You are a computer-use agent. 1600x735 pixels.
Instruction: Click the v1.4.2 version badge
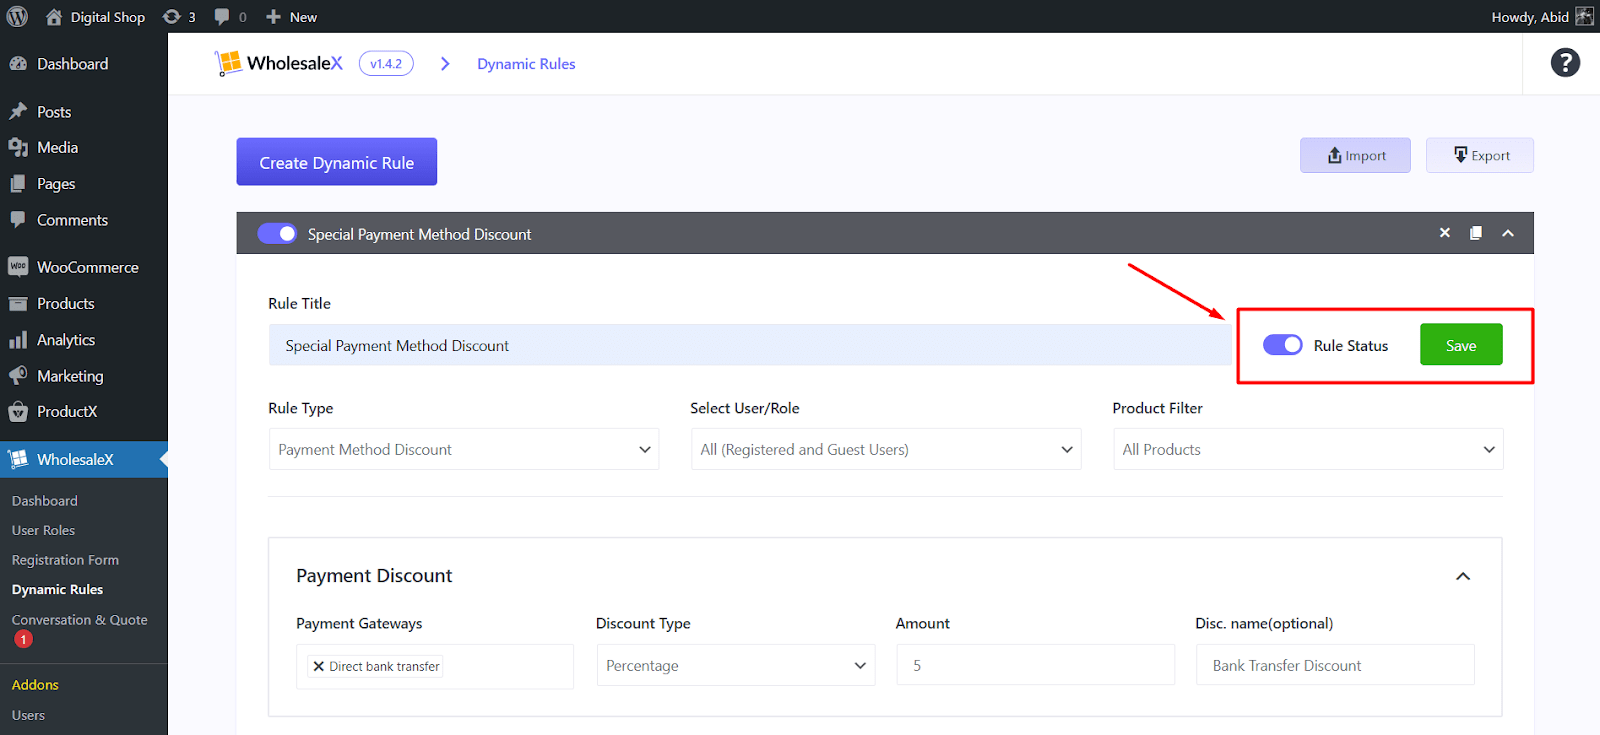coord(386,64)
